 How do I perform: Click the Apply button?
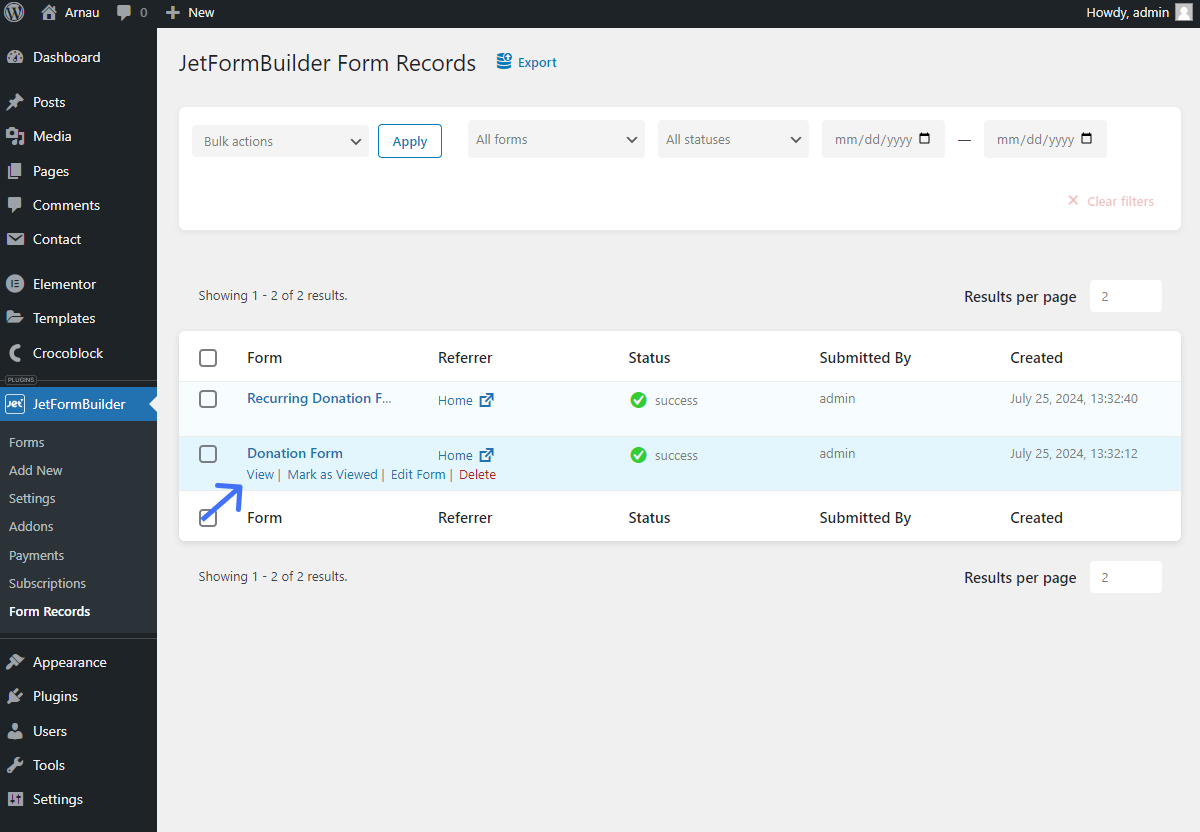(x=409, y=141)
